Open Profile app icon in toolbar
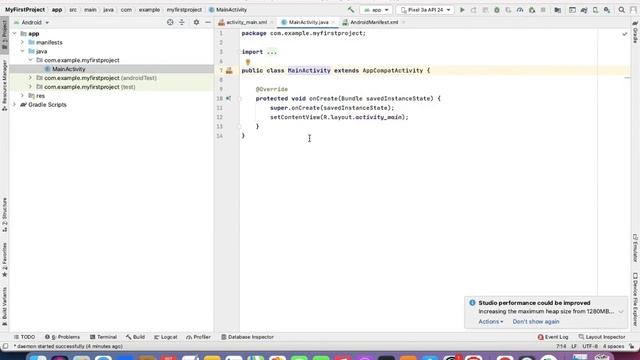The image size is (640, 360). coord(520,10)
